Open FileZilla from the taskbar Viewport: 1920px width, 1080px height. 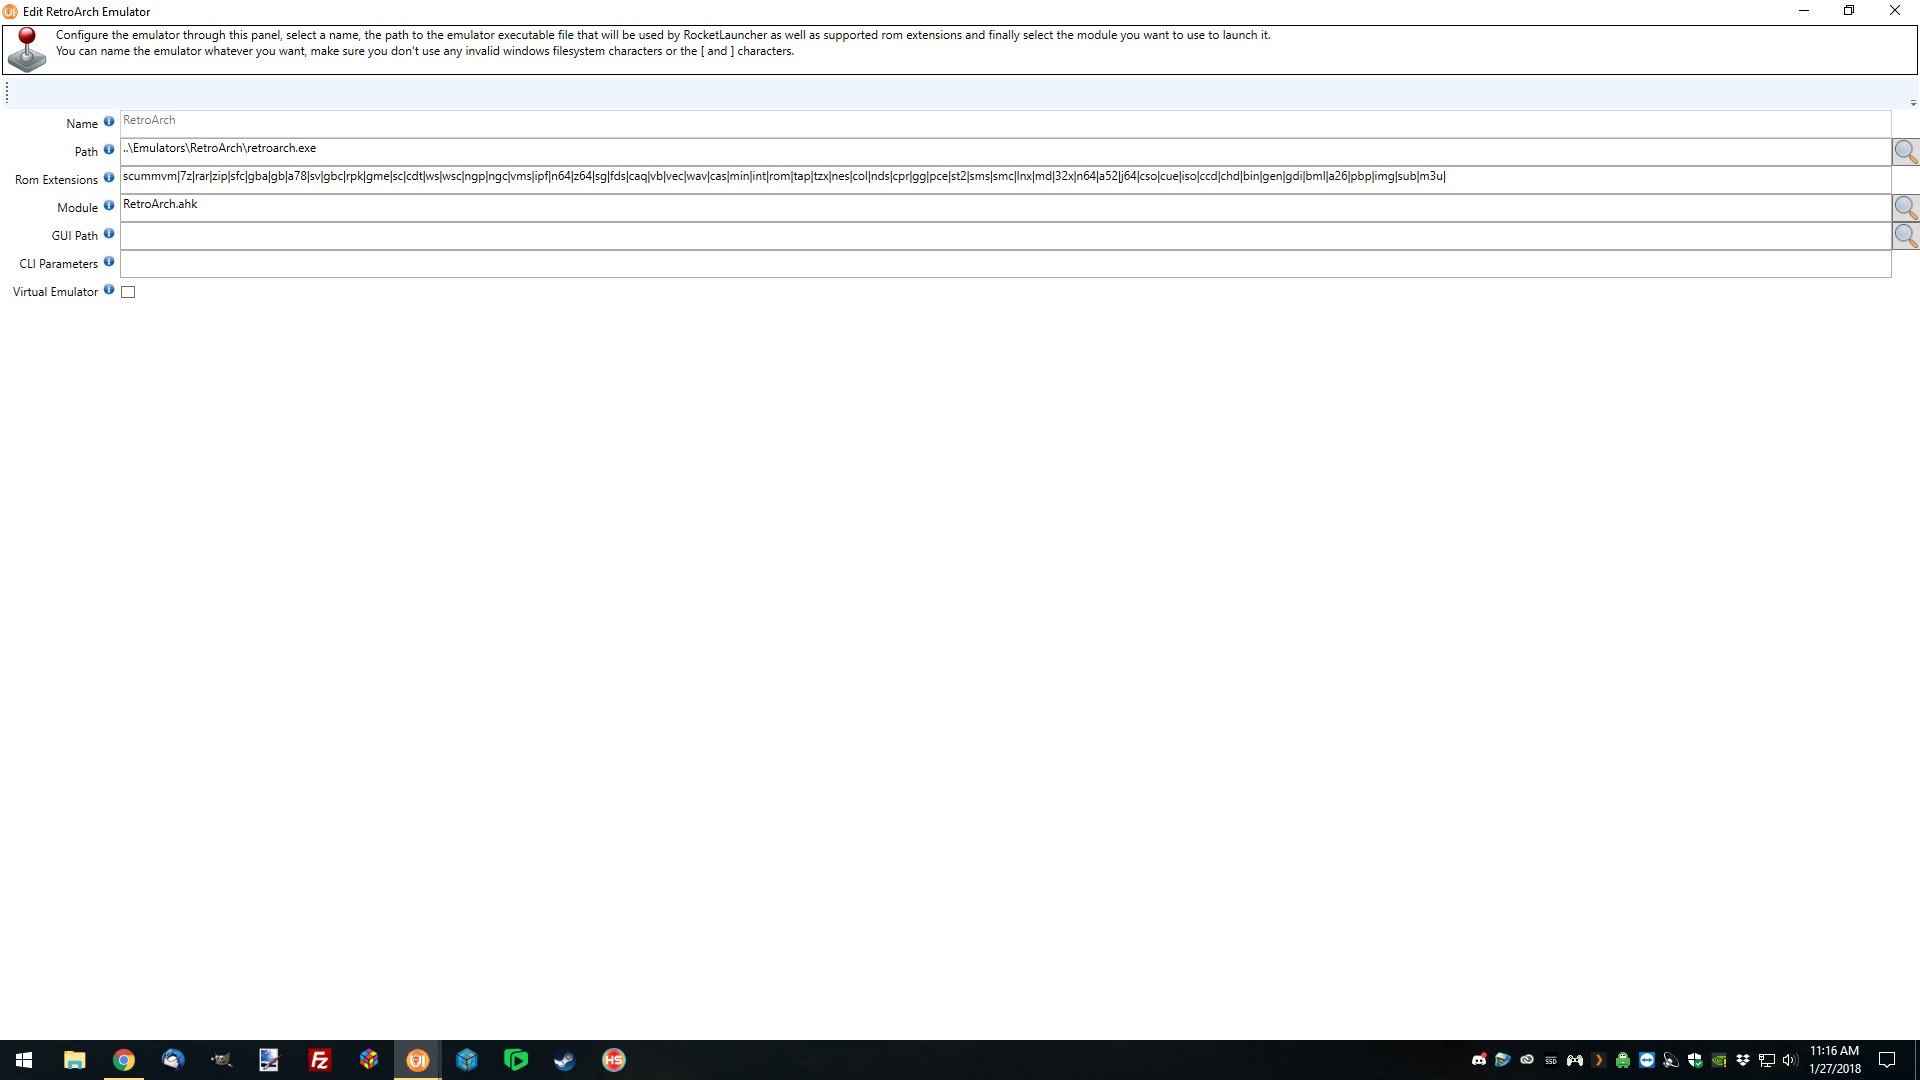(320, 1060)
